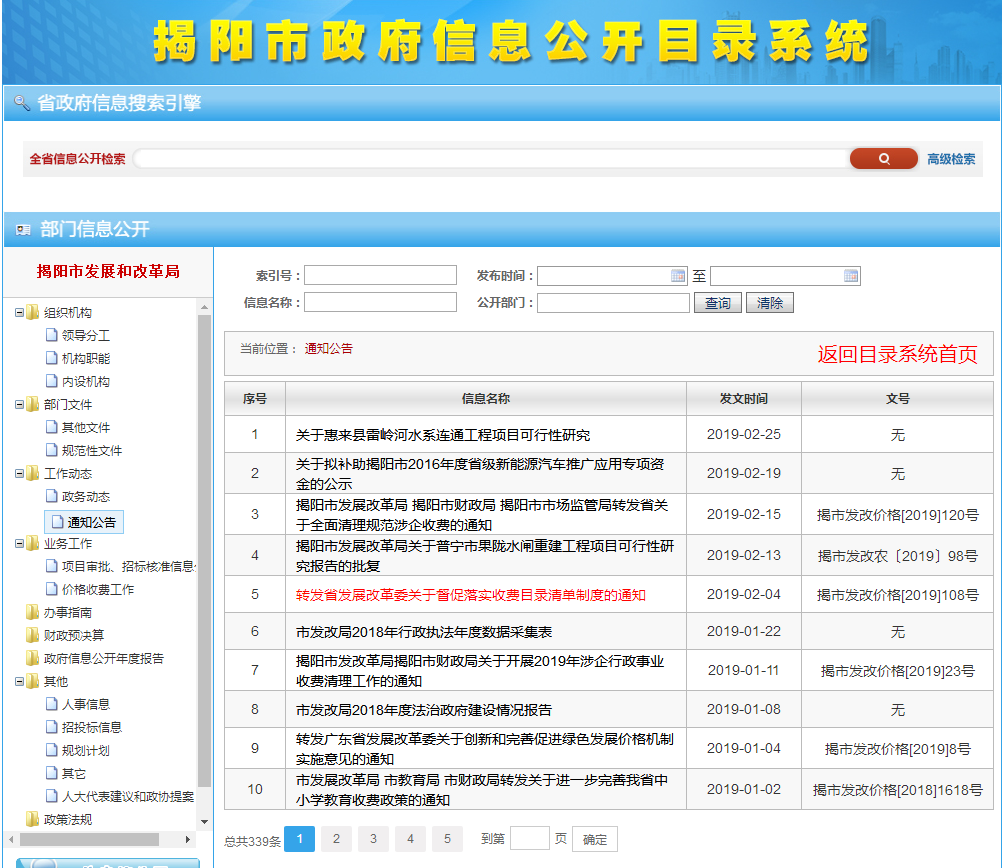This screenshot has height=868, width=1007.
Task: Click the red search magnifier button
Action: tap(883, 159)
